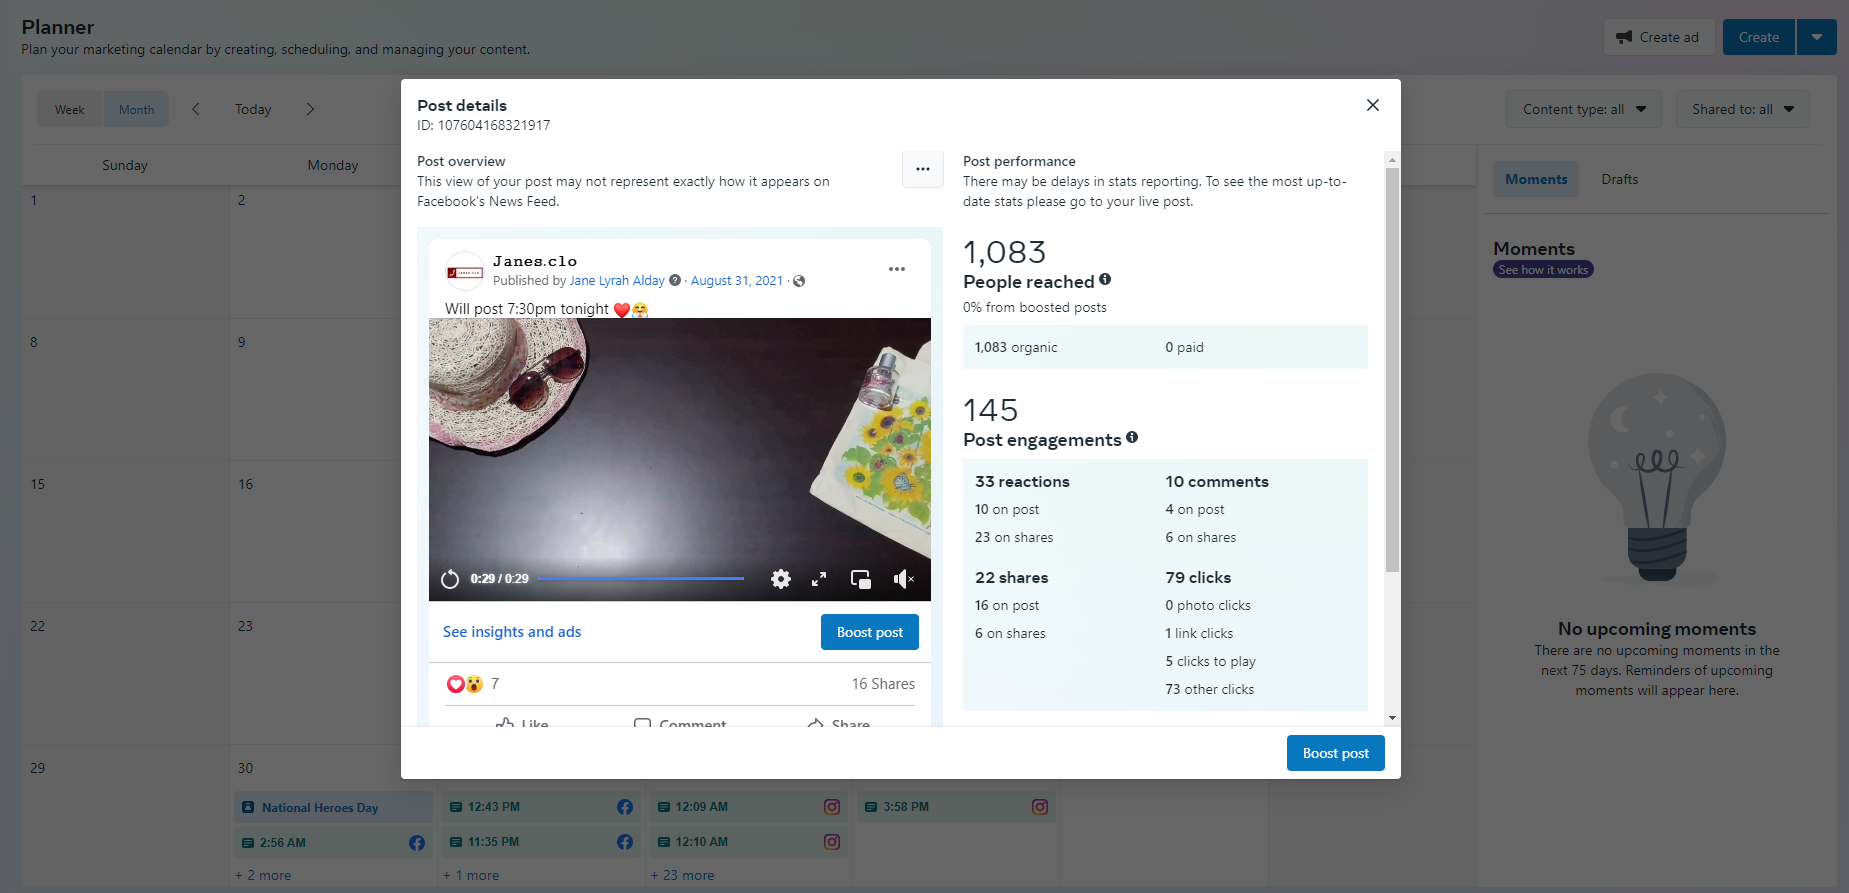Open the Create button dropdown arrow
The height and width of the screenshot is (893, 1849).
point(1817,37)
